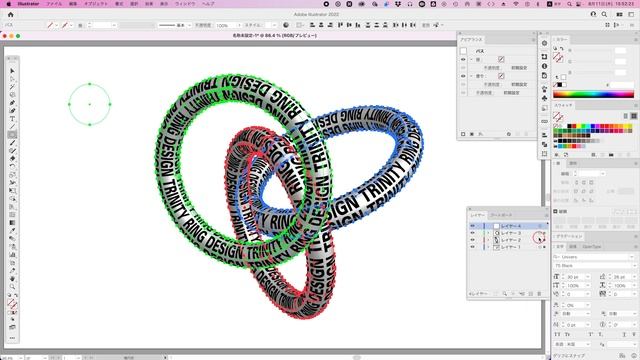
Task: Click the Illustrator app menu
Action: coord(28,4)
